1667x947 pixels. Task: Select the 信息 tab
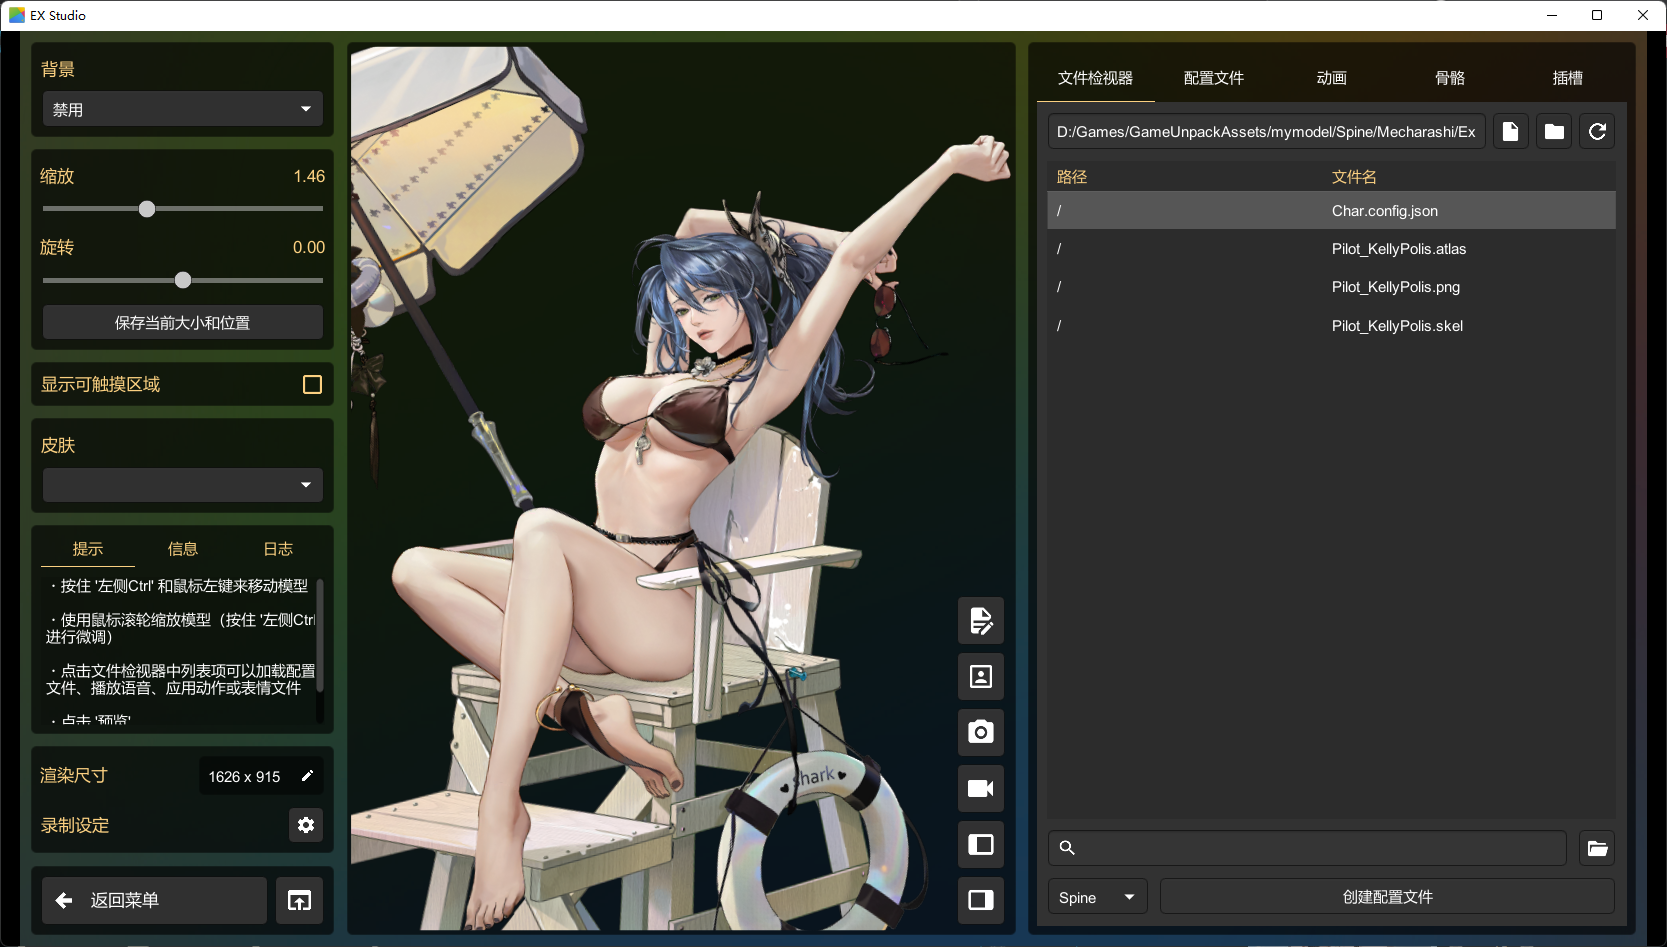tap(183, 549)
